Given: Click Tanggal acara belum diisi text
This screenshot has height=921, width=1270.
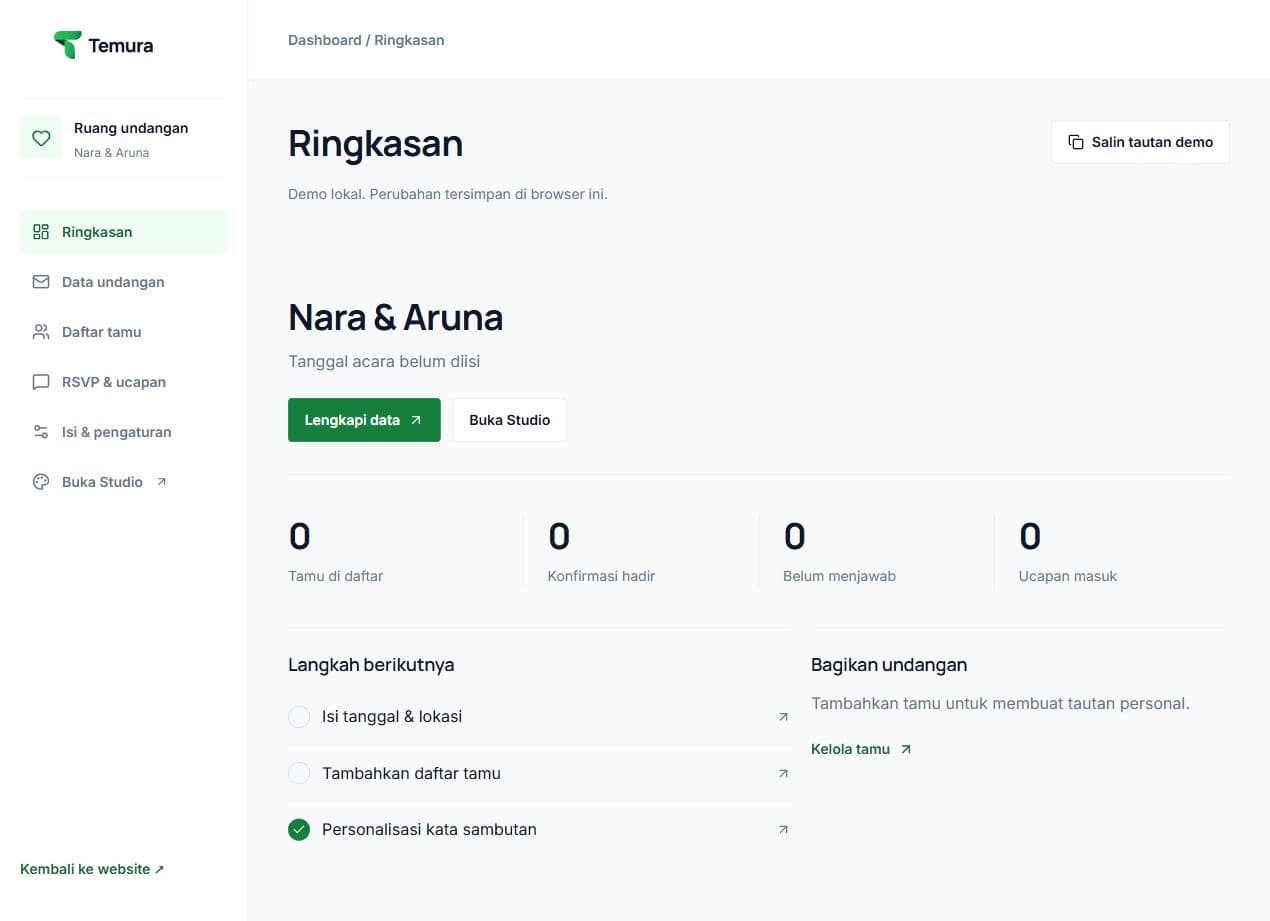Looking at the screenshot, I should click(x=384, y=361).
